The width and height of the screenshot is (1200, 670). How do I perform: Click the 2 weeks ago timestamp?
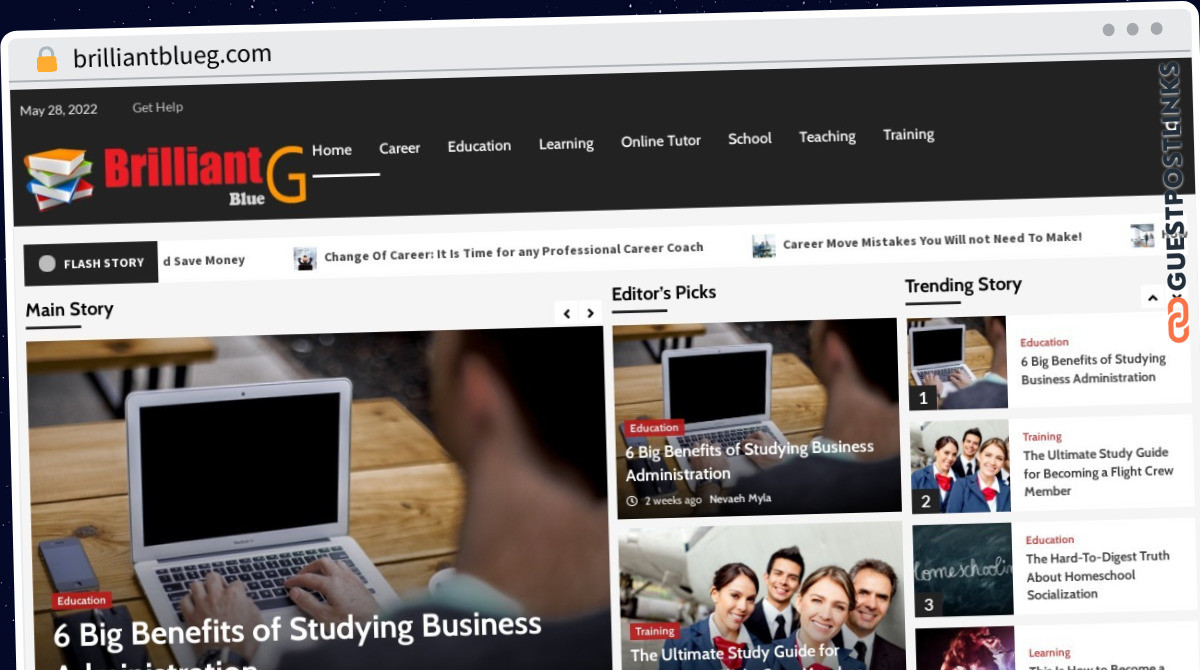click(673, 500)
